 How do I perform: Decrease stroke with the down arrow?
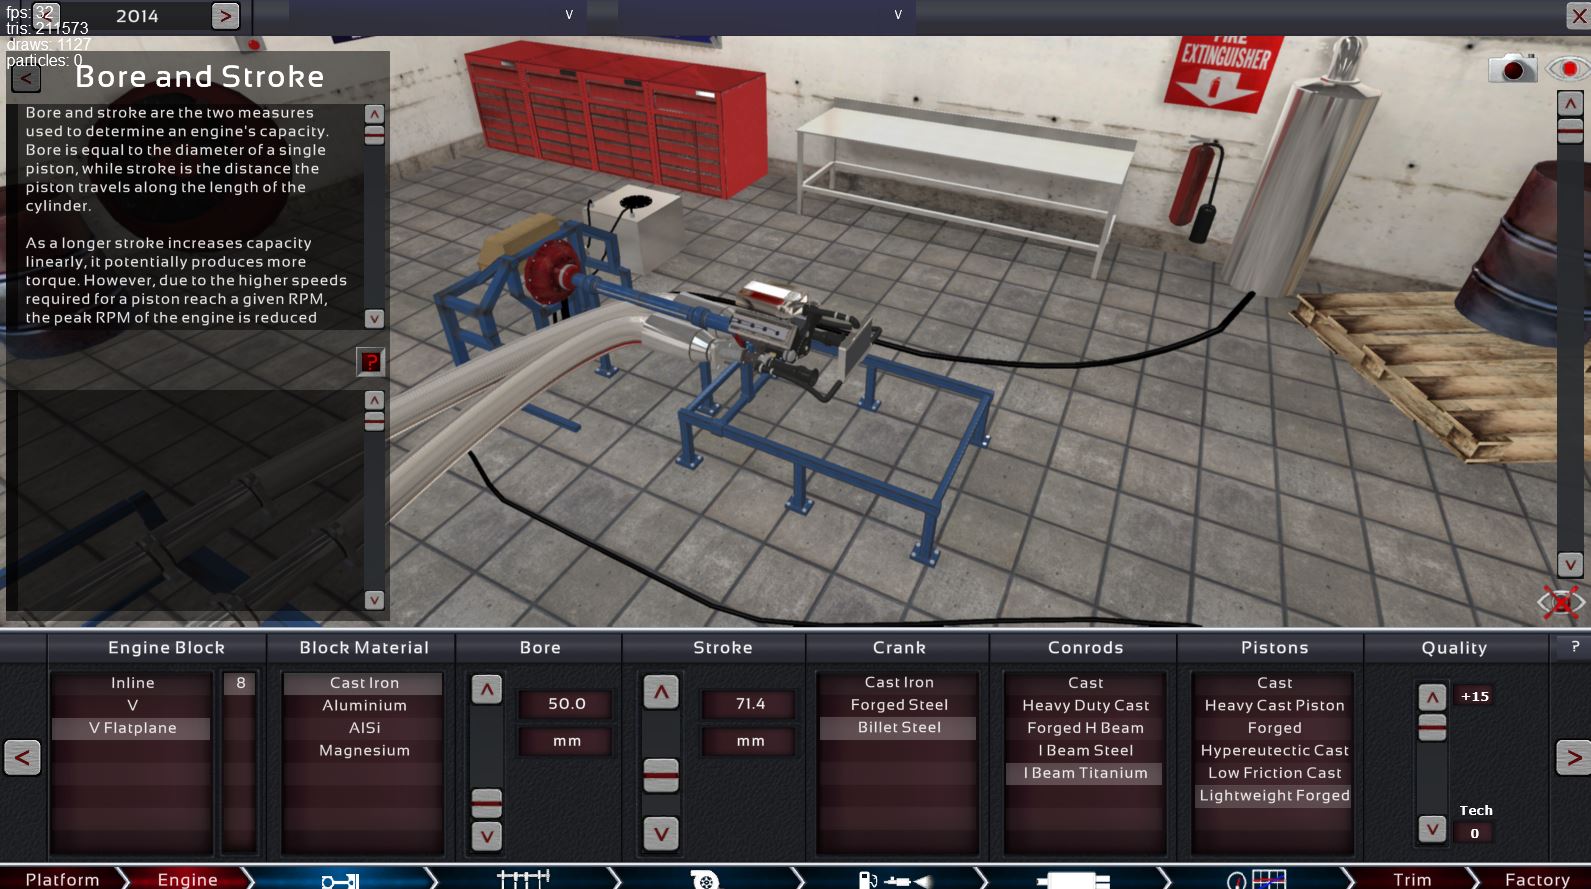661,833
